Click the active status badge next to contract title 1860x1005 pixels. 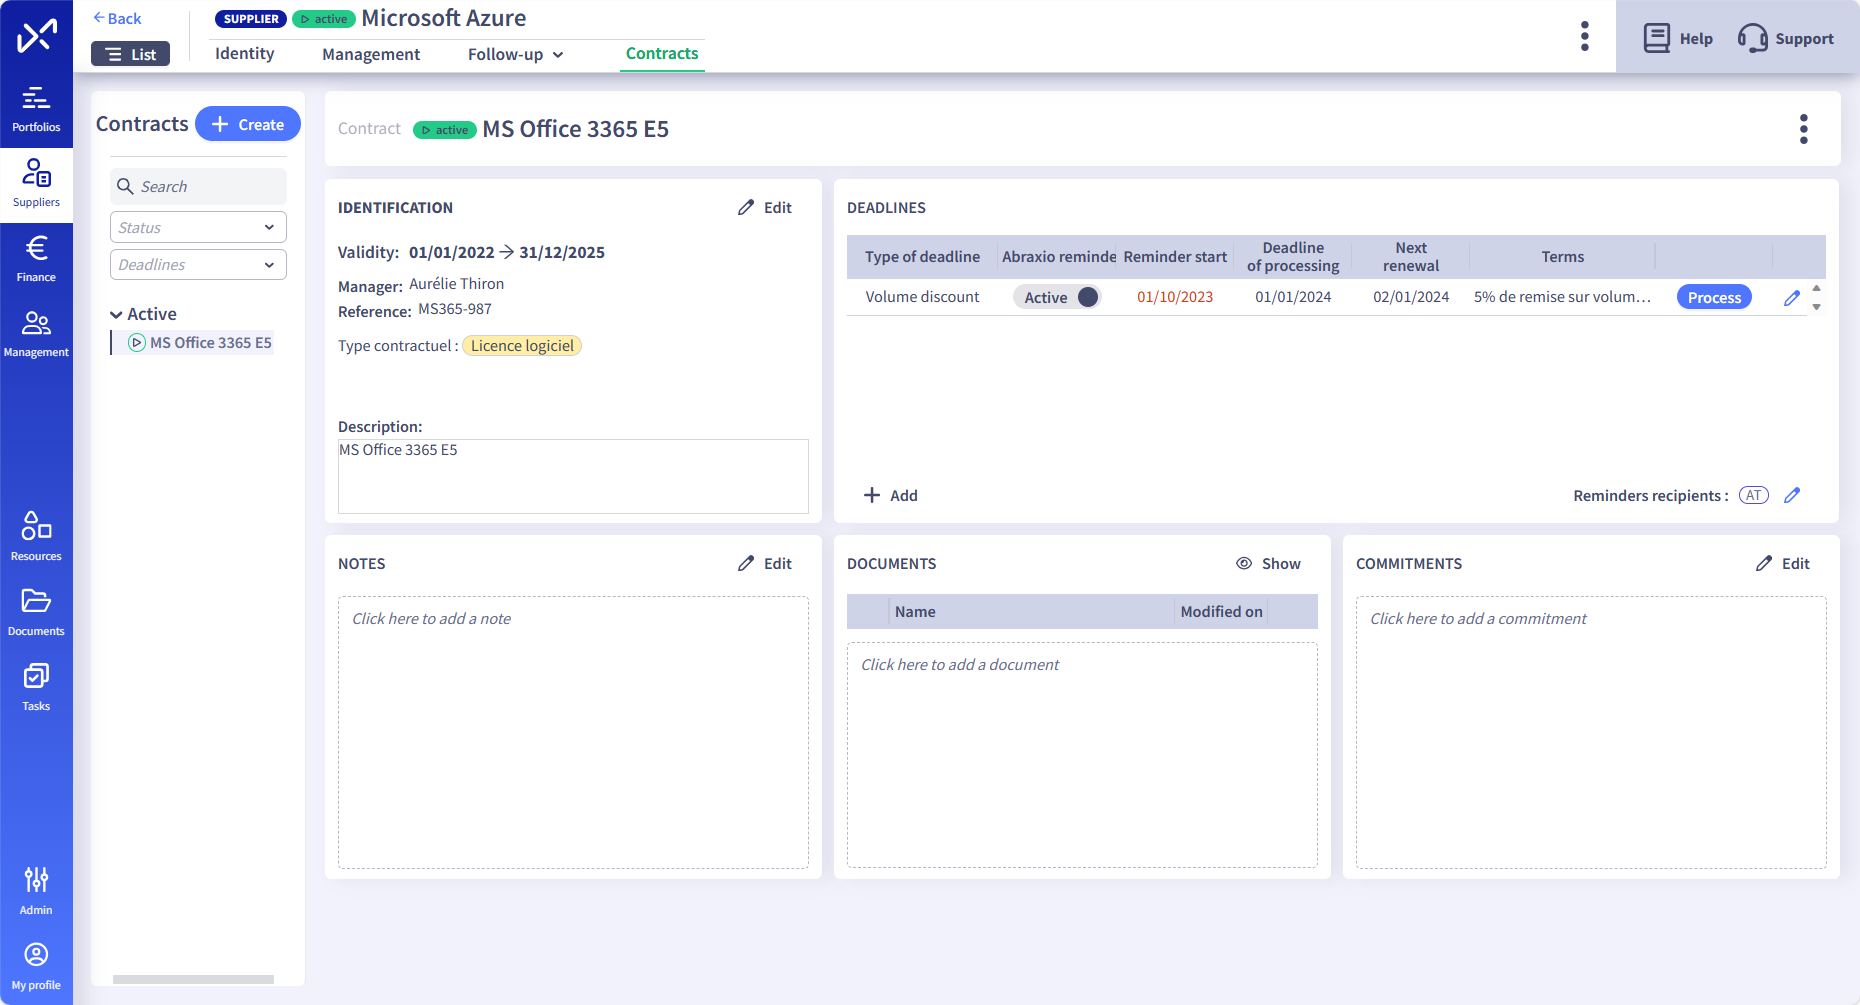pyautogui.click(x=444, y=130)
